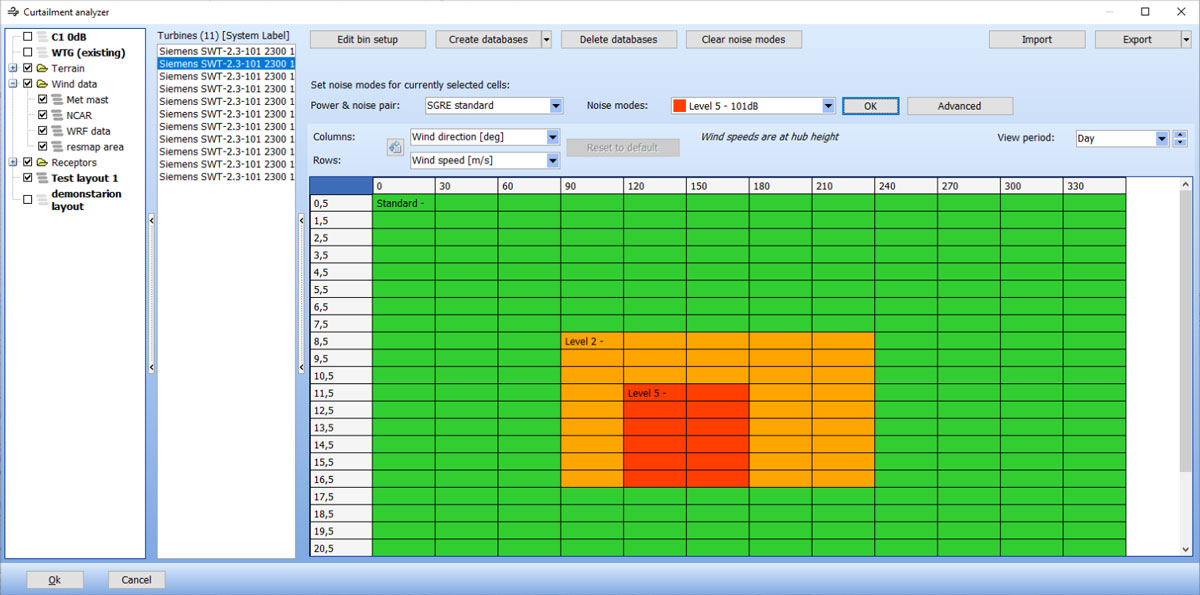This screenshot has height=595, width=1200.
Task: Enable the C1 0dB checkbox
Action: [28, 37]
